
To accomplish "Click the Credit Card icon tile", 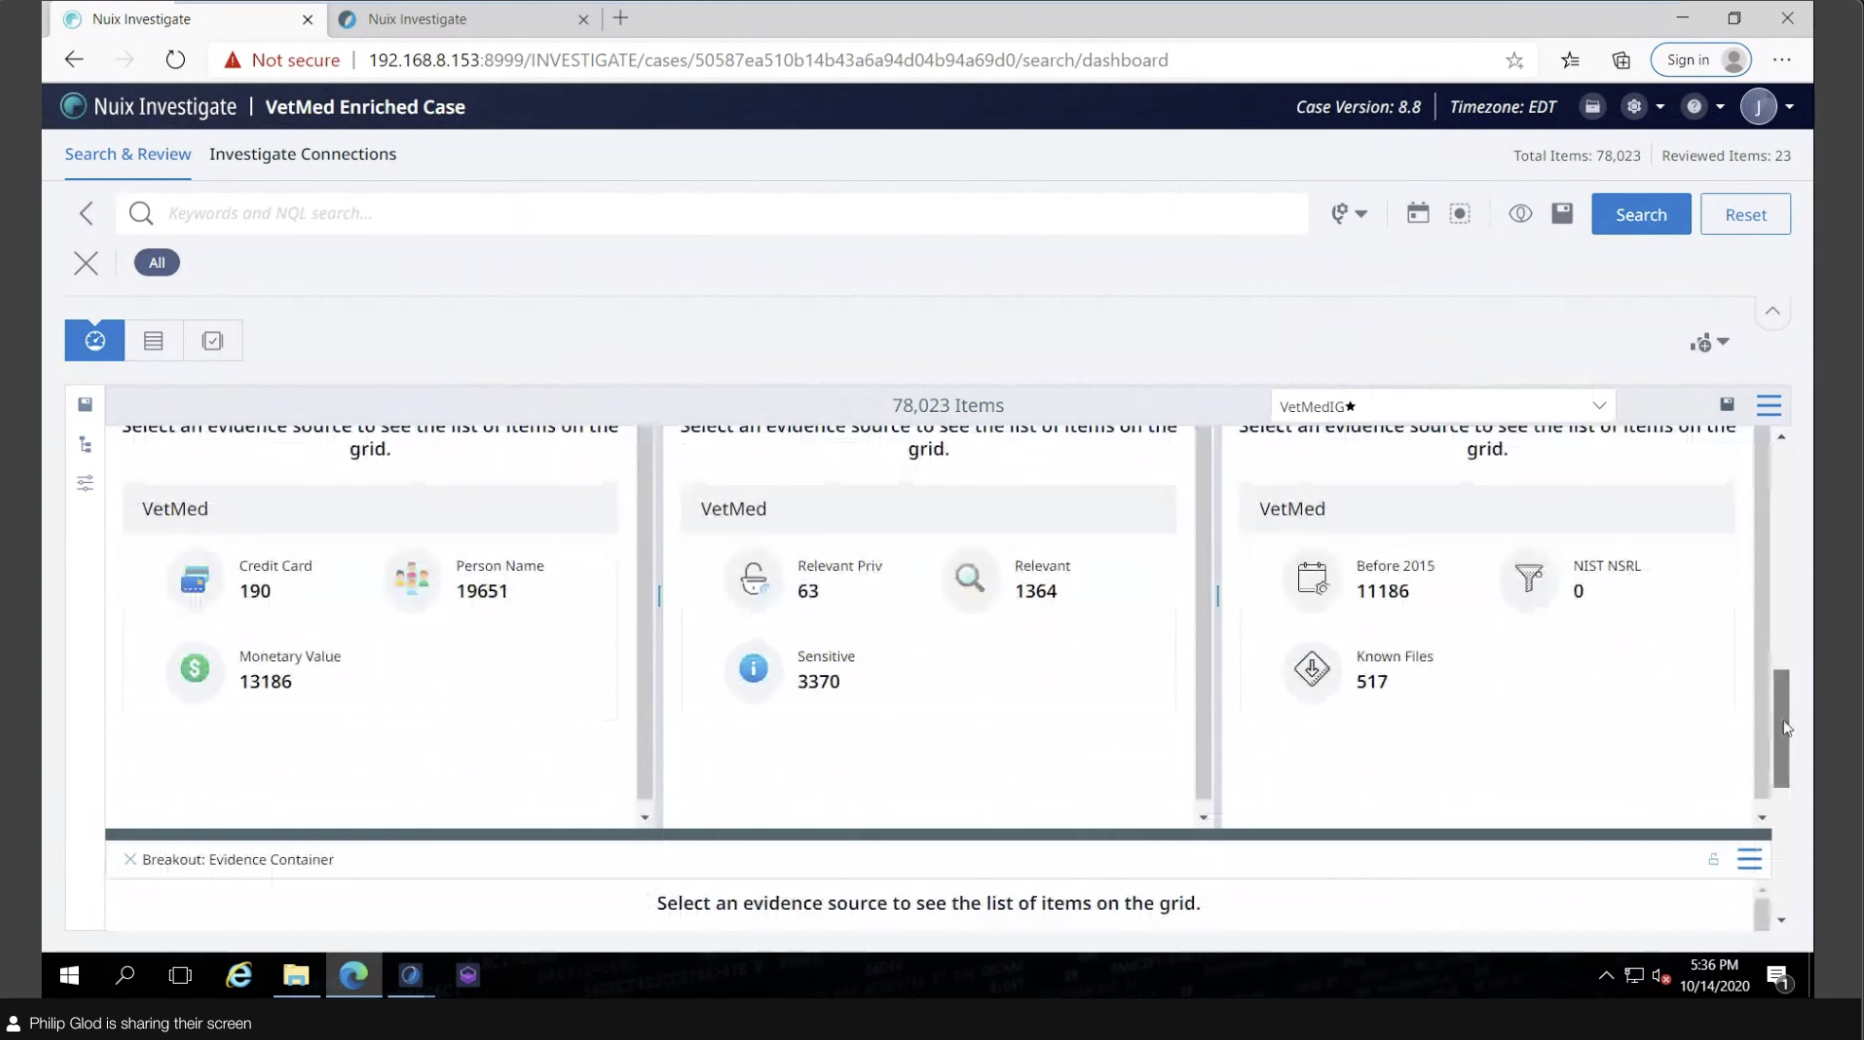I will [x=195, y=578].
